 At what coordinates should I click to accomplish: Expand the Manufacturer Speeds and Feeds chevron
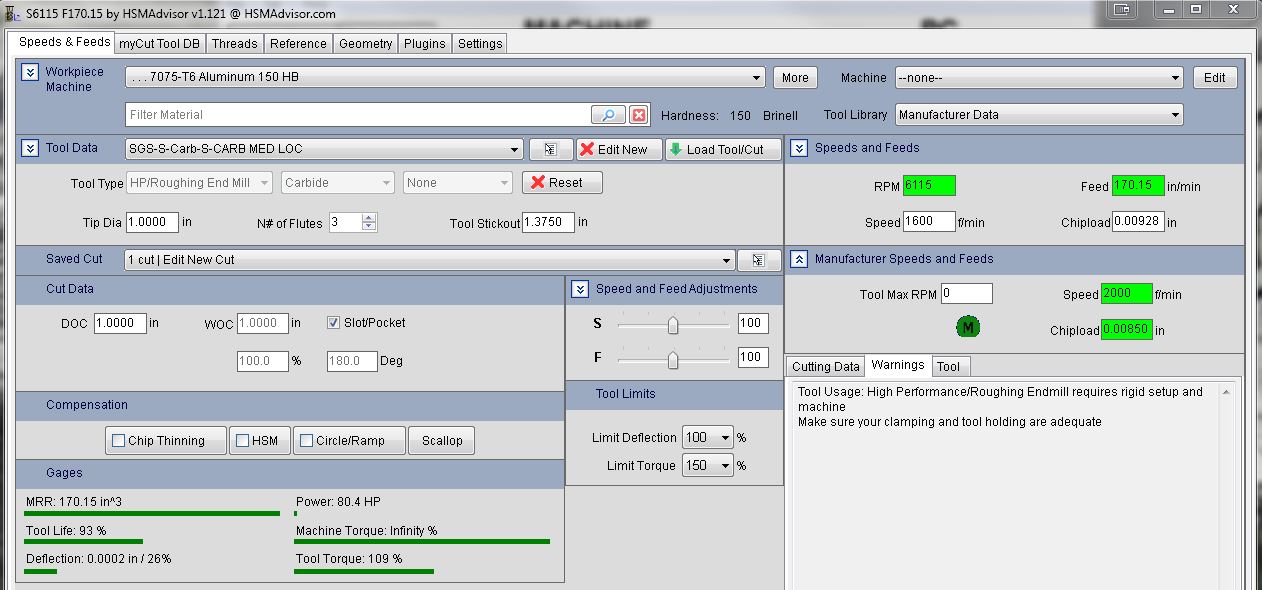click(x=799, y=259)
